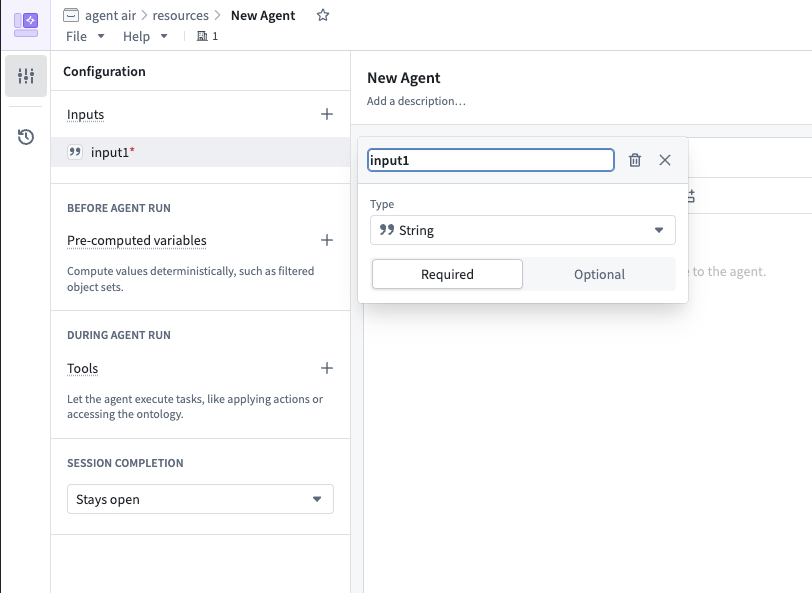This screenshot has height=593, width=812.
Task: Add a new input with plus icon
Action: coord(327,114)
